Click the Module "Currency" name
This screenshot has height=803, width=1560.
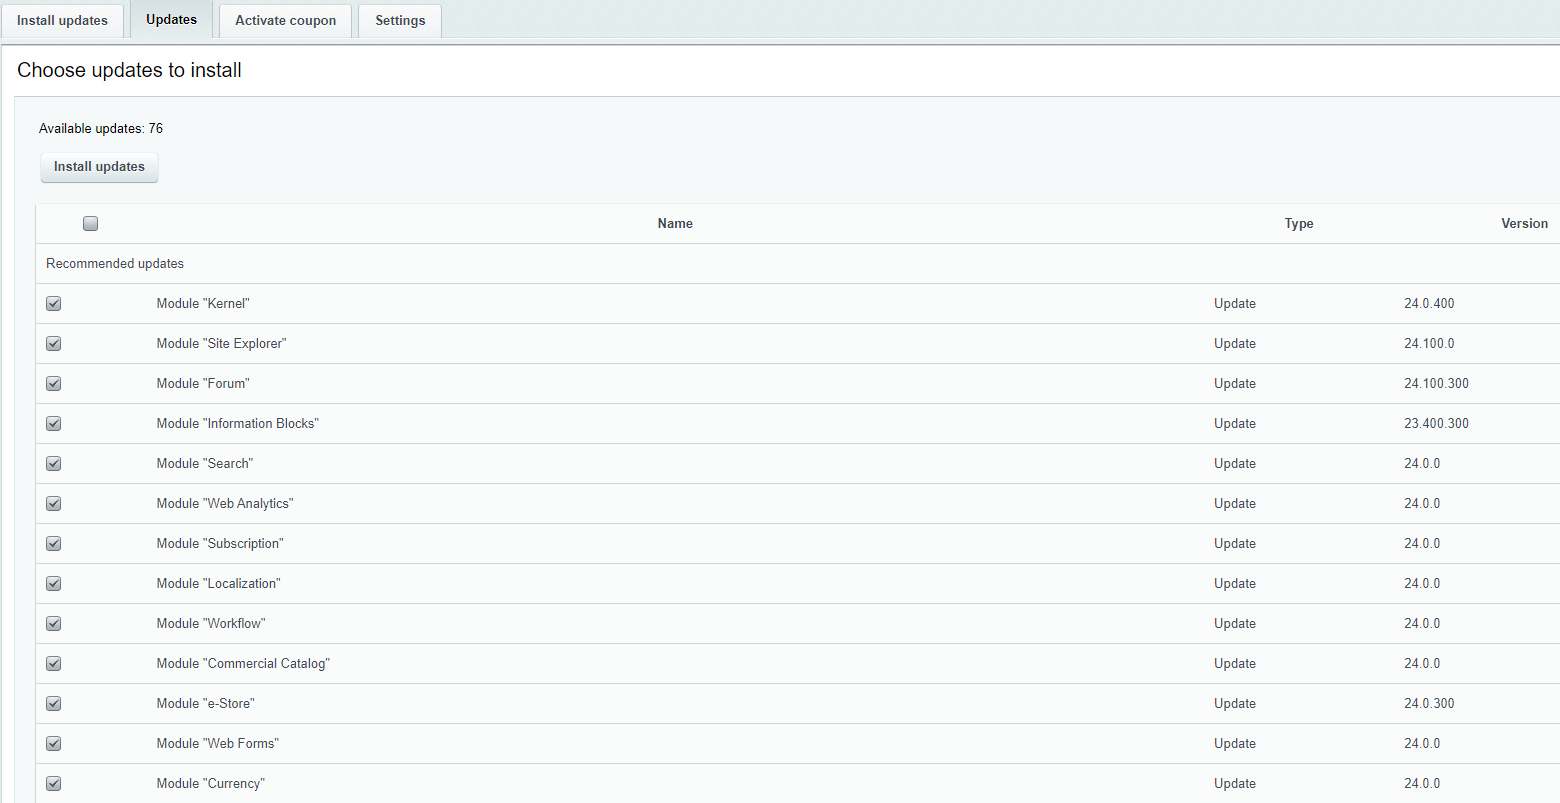210,784
